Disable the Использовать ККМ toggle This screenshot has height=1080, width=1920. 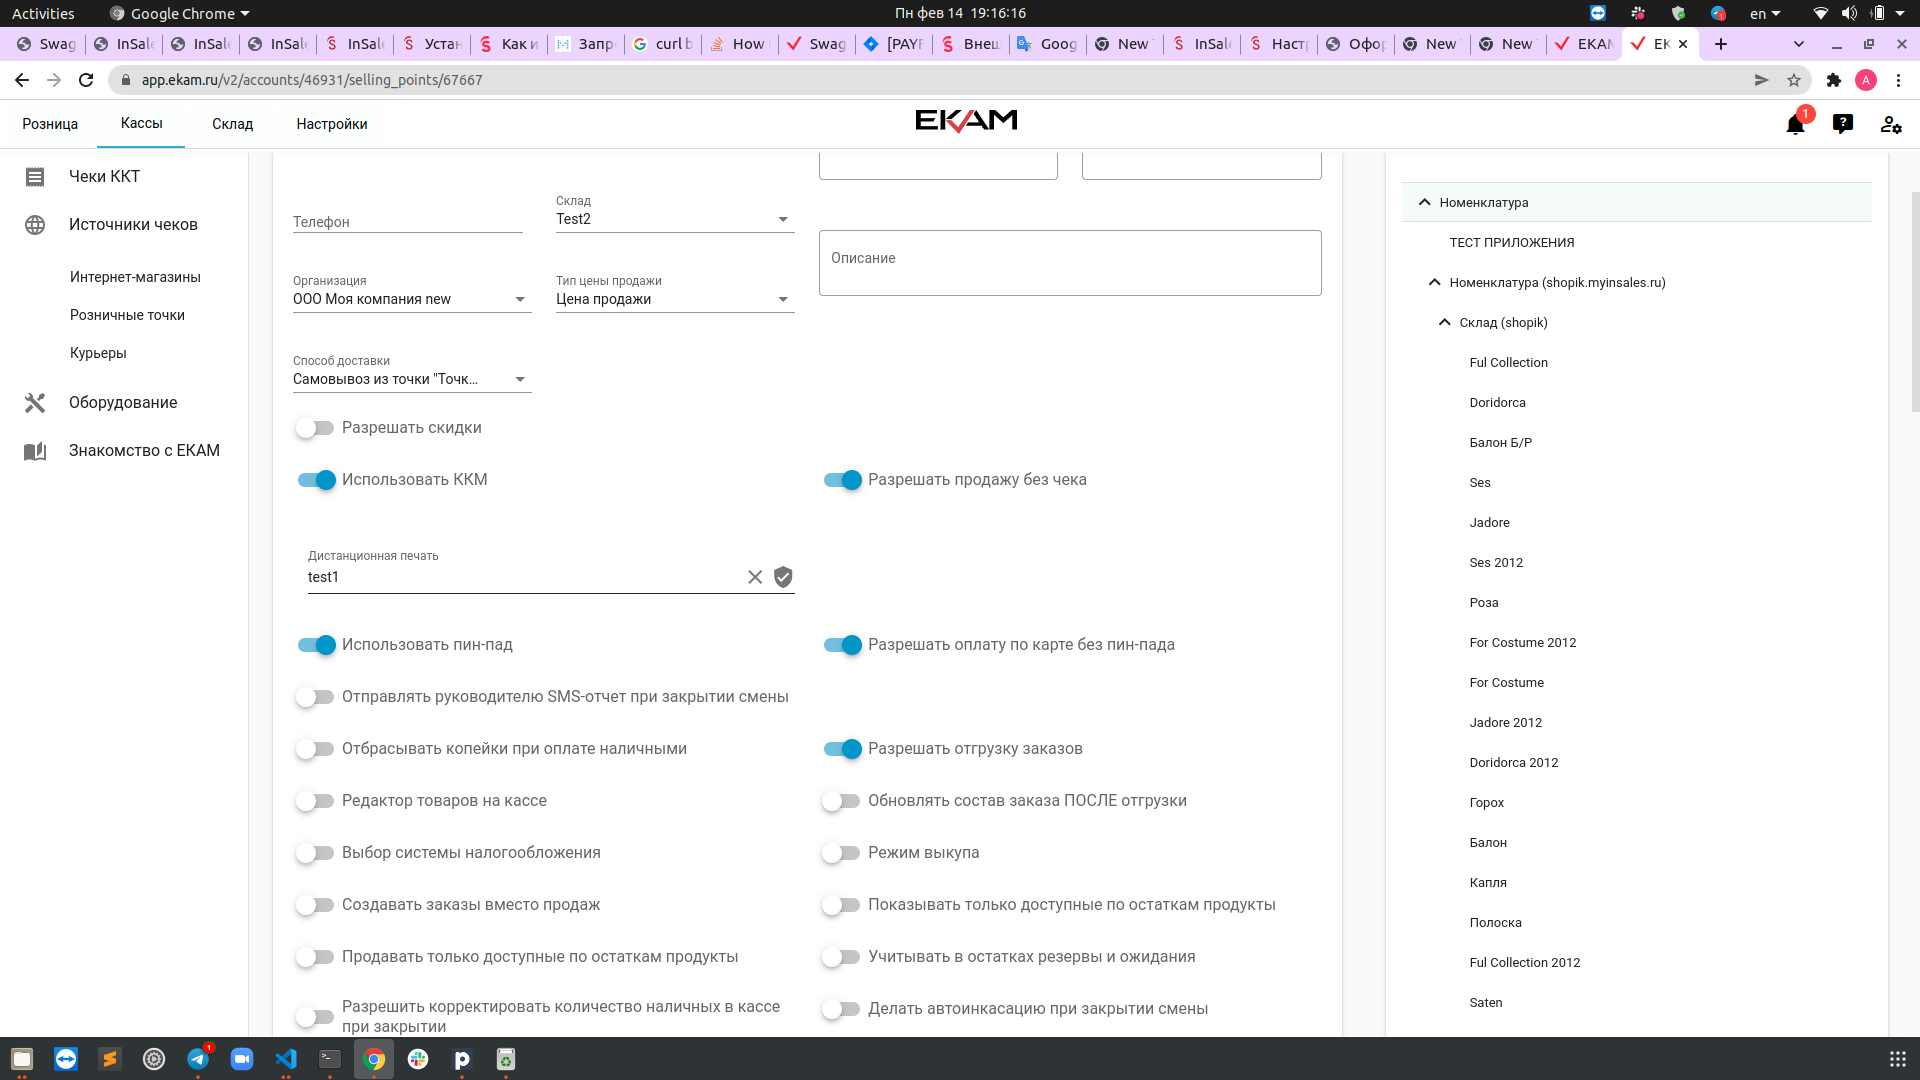coord(316,480)
